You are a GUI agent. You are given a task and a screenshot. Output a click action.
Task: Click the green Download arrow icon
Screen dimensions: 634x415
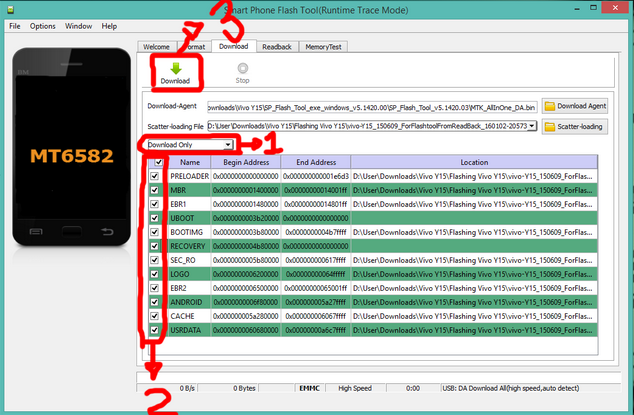coord(175,68)
